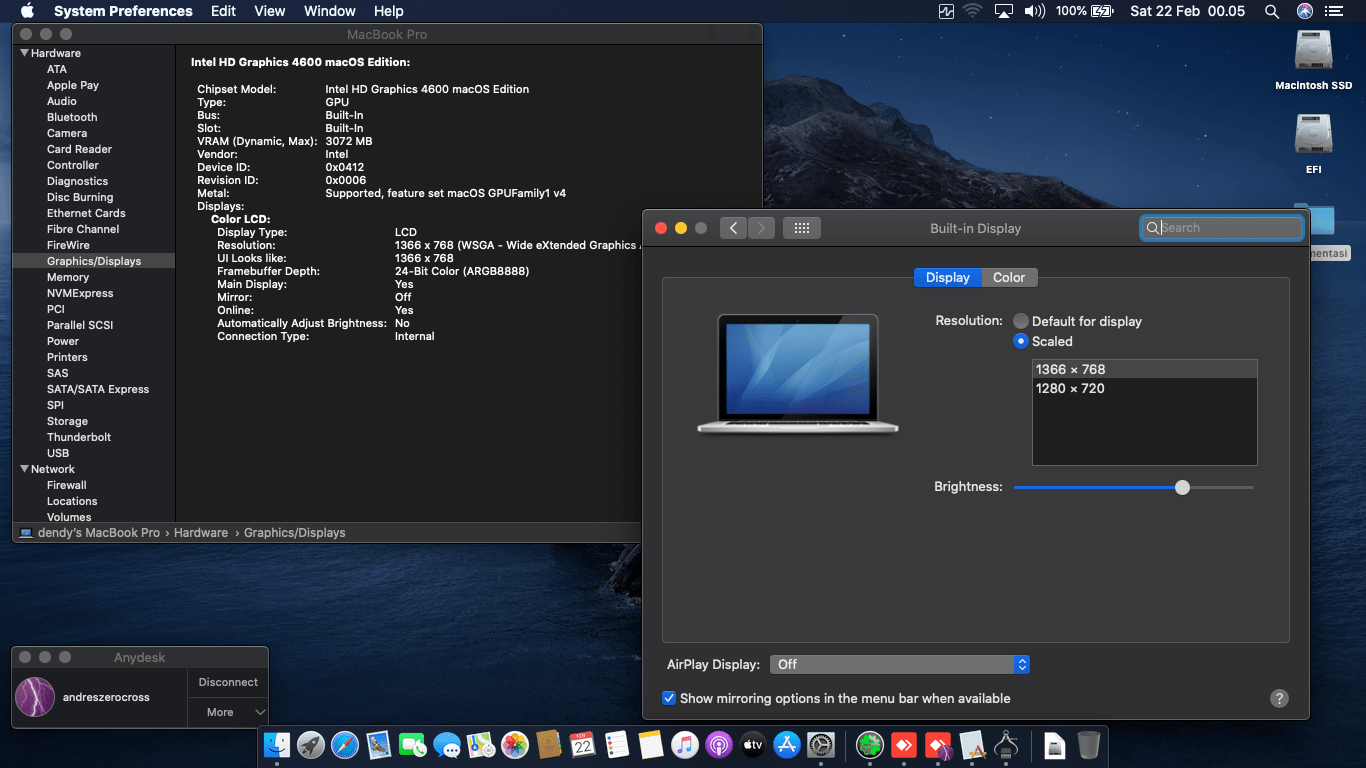Select the EFI drive on desktop

coord(1313,144)
